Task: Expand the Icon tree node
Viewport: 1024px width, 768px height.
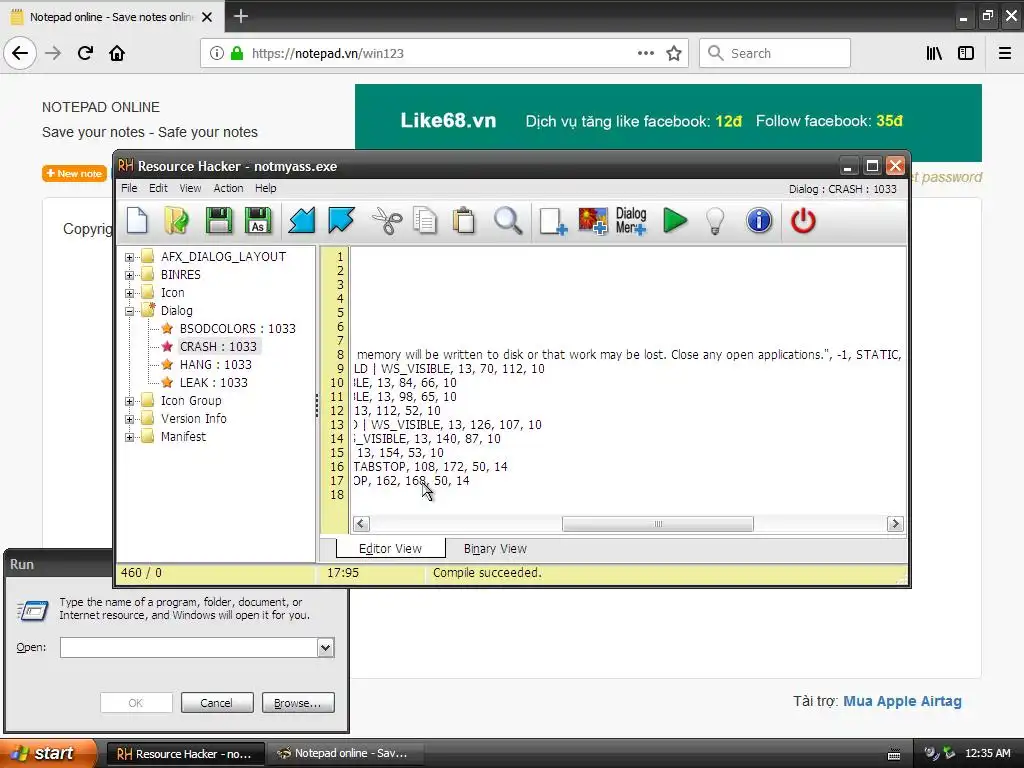Action: coord(129,293)
